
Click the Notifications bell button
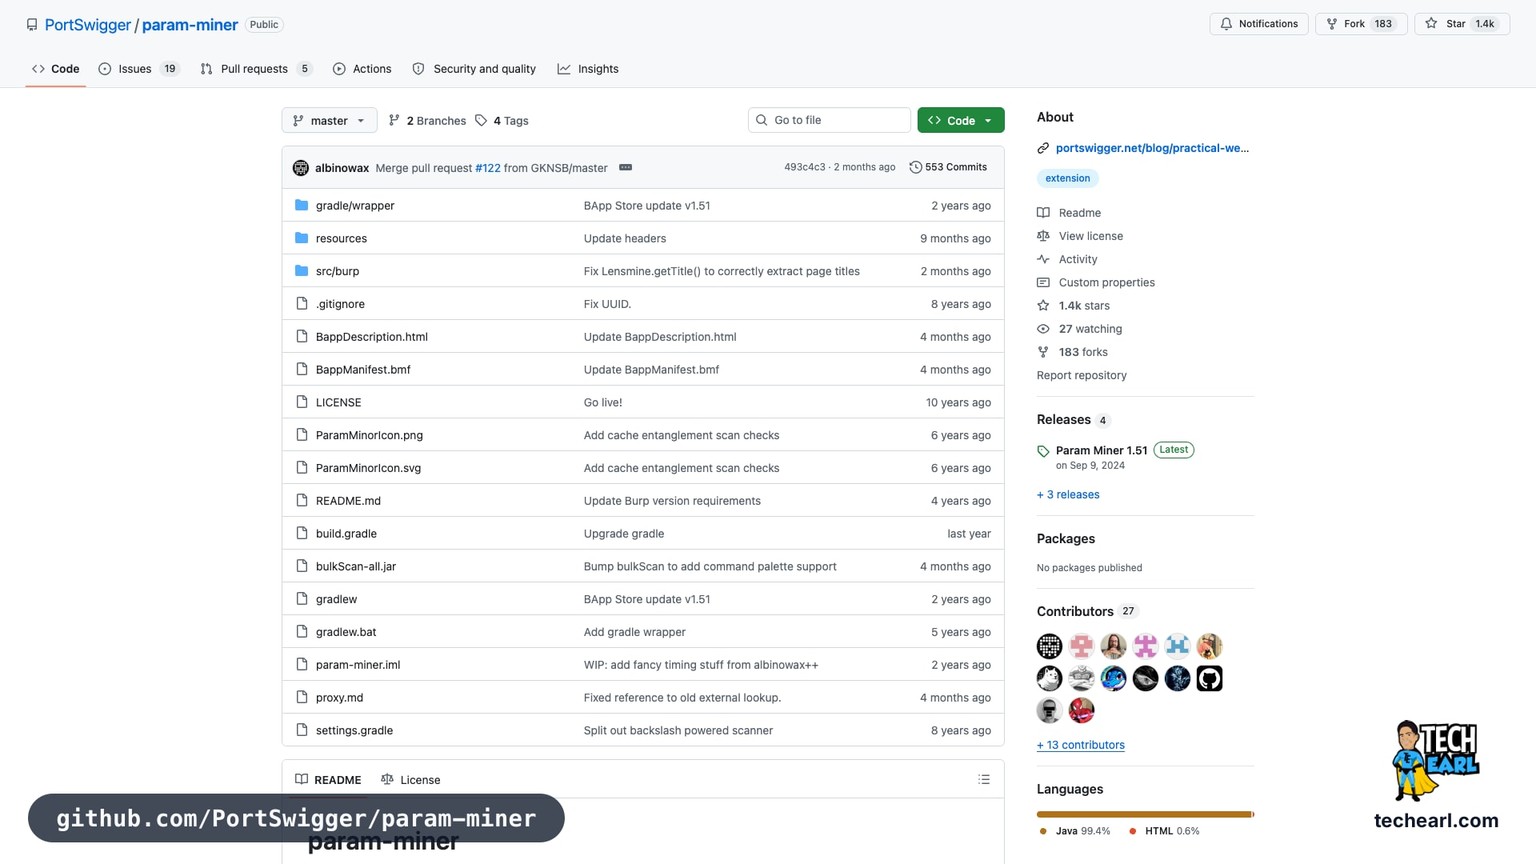point(1258,24)
